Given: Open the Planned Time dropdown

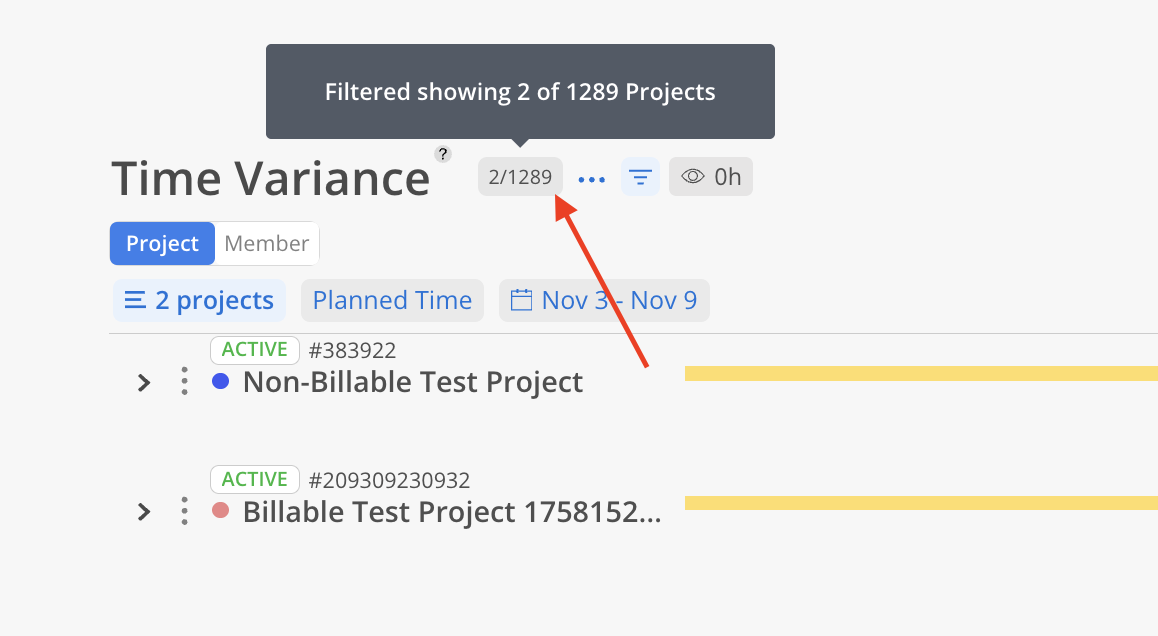Looking at the screenshot, I should coord(392,300).
